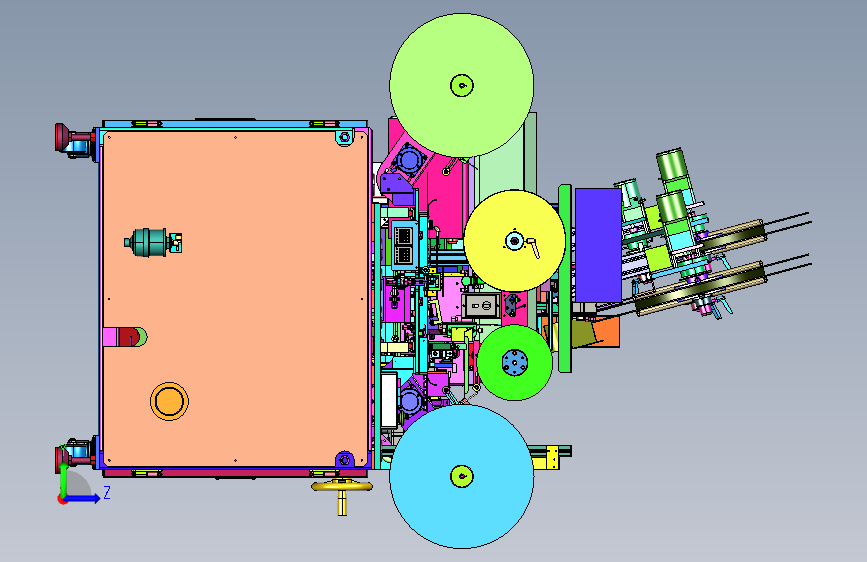
Task: Click the upper-left caster wheel
Action: point(75,141)
